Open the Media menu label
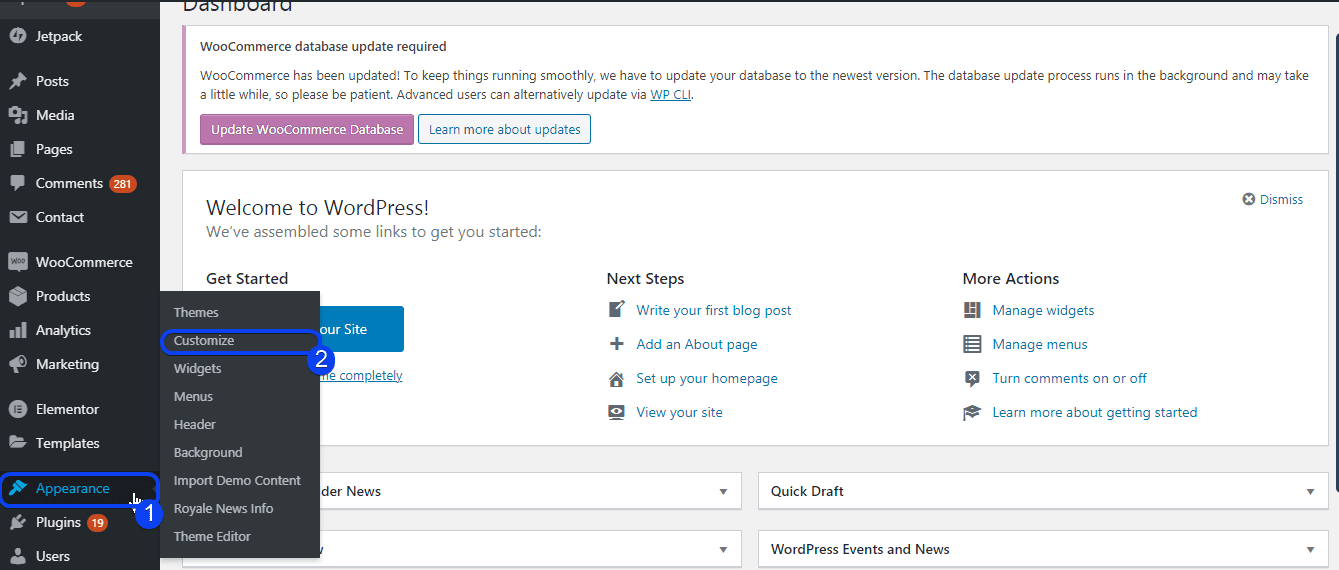 pos(55,115)
